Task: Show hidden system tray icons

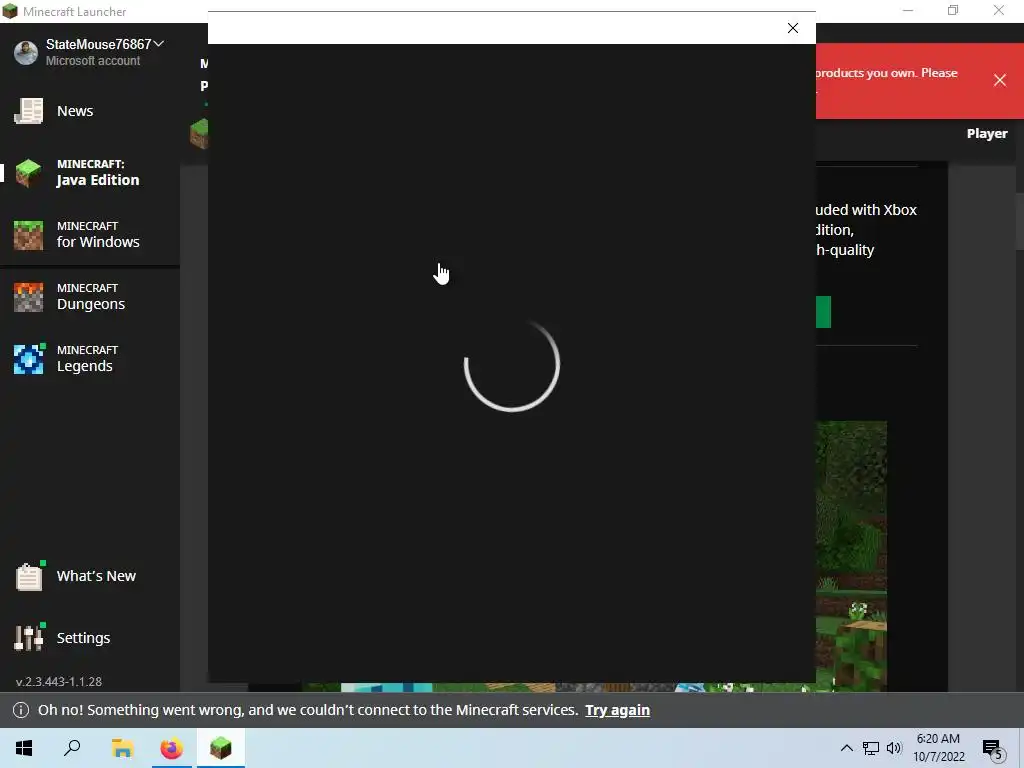Action: click(x=846, y=748)
